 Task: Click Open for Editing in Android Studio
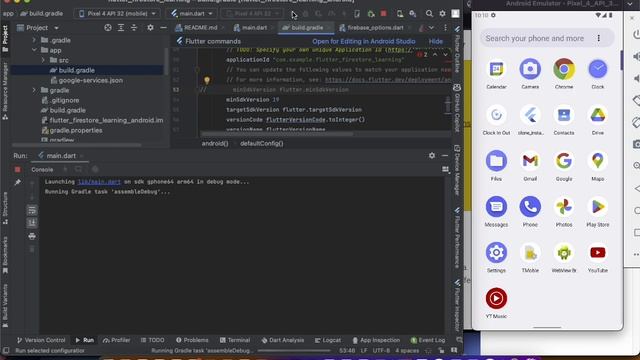364,41
